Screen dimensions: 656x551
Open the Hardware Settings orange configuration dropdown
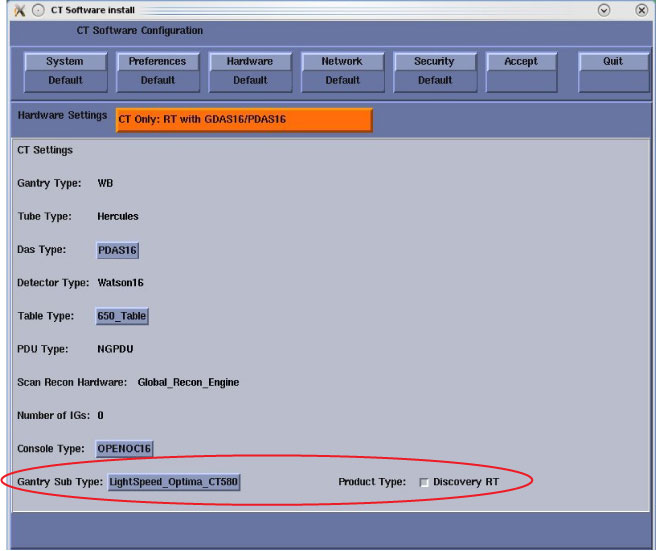(244, 120)
